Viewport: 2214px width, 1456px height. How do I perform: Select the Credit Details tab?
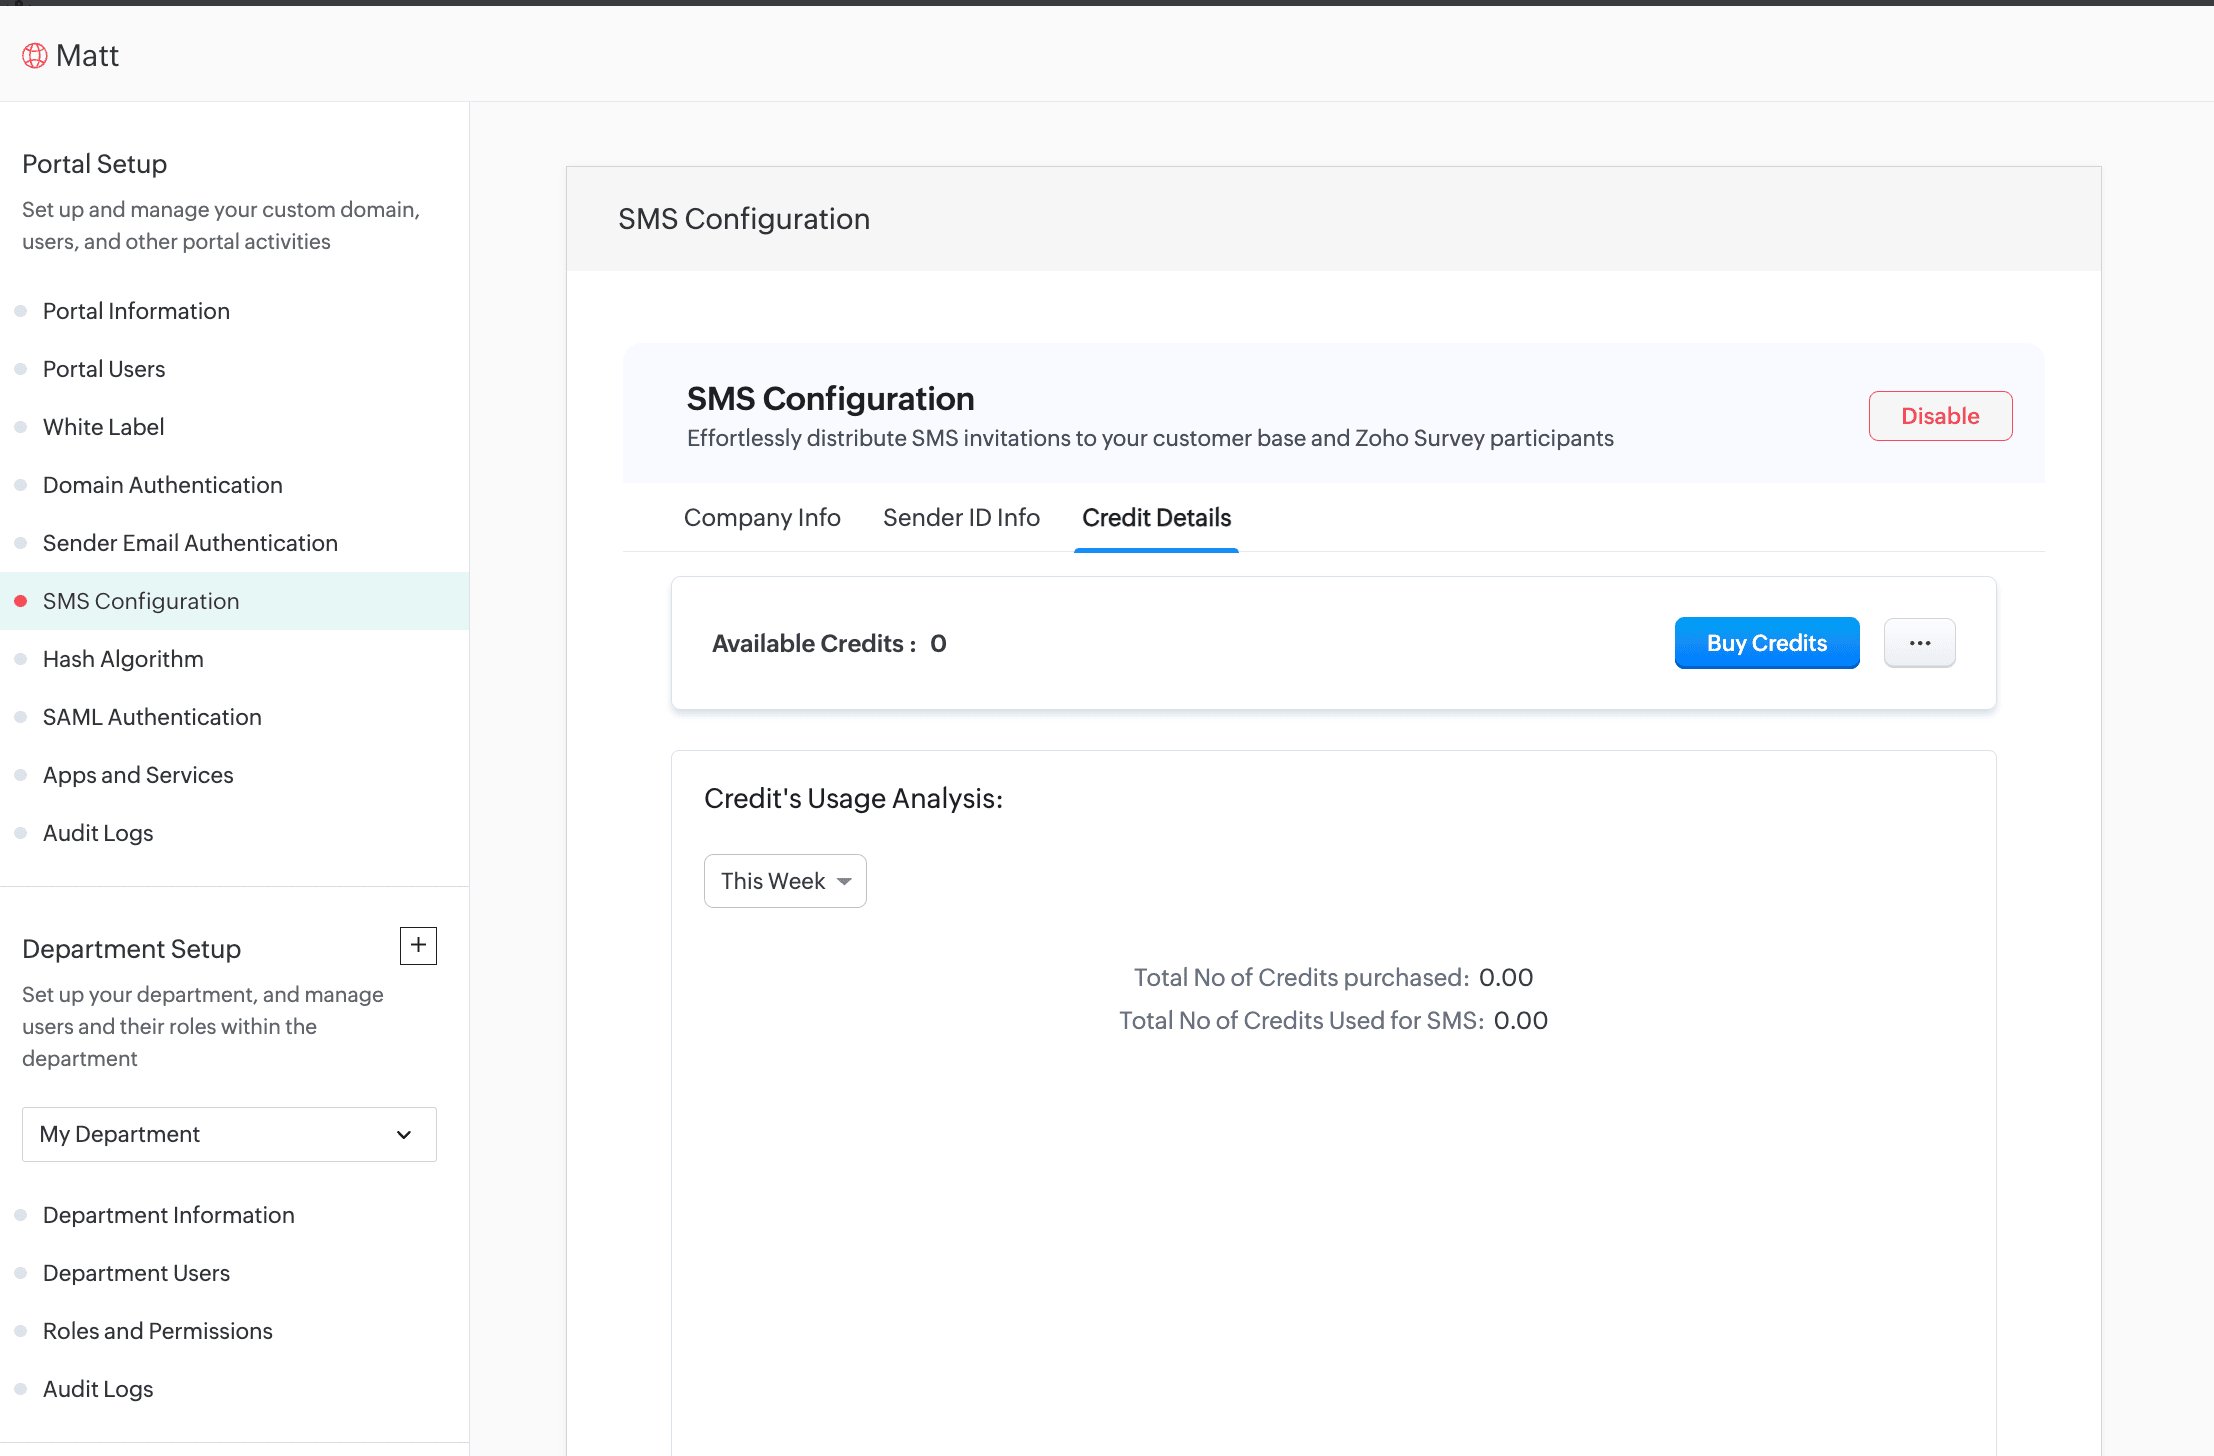click(x=1156, y=518)
